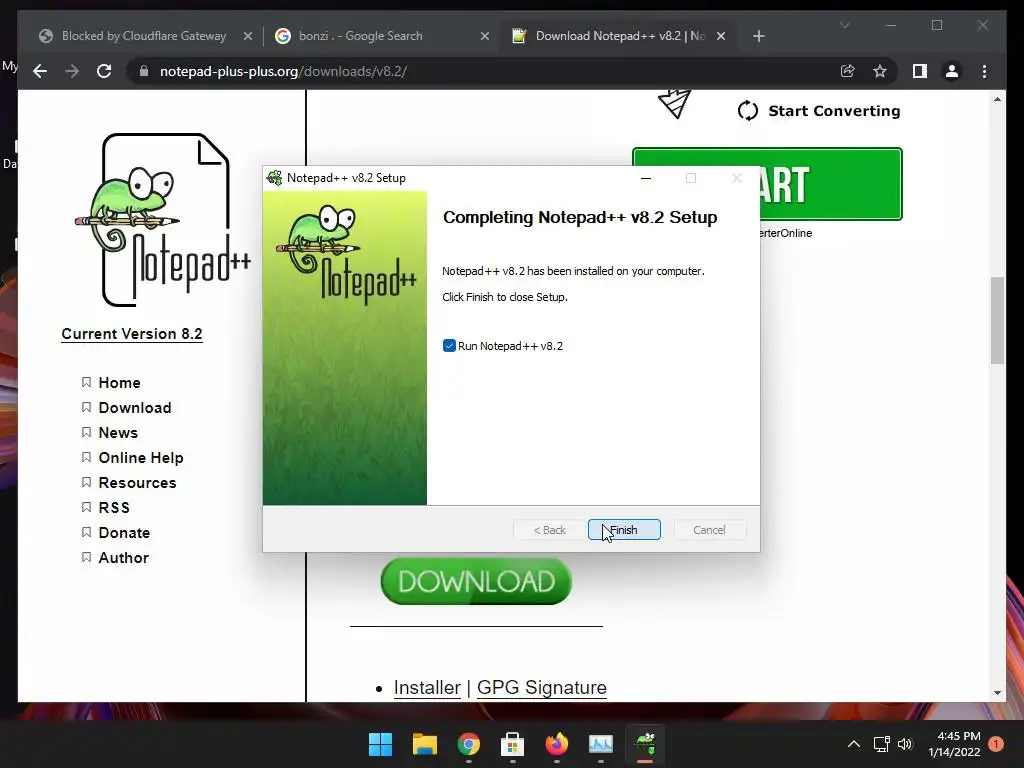
Task: Click the Start Converting ad text
Action: pos(834,111)
